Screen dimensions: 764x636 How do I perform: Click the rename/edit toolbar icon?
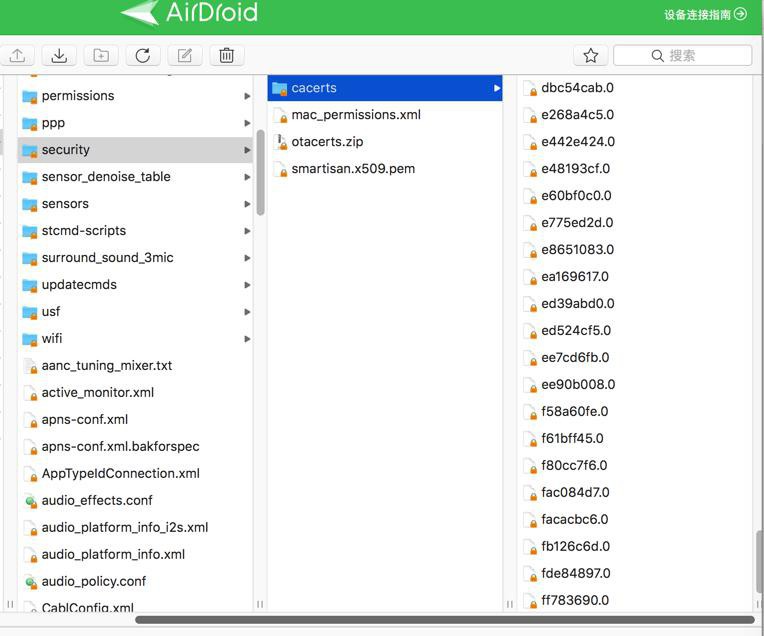coord(185,56)
